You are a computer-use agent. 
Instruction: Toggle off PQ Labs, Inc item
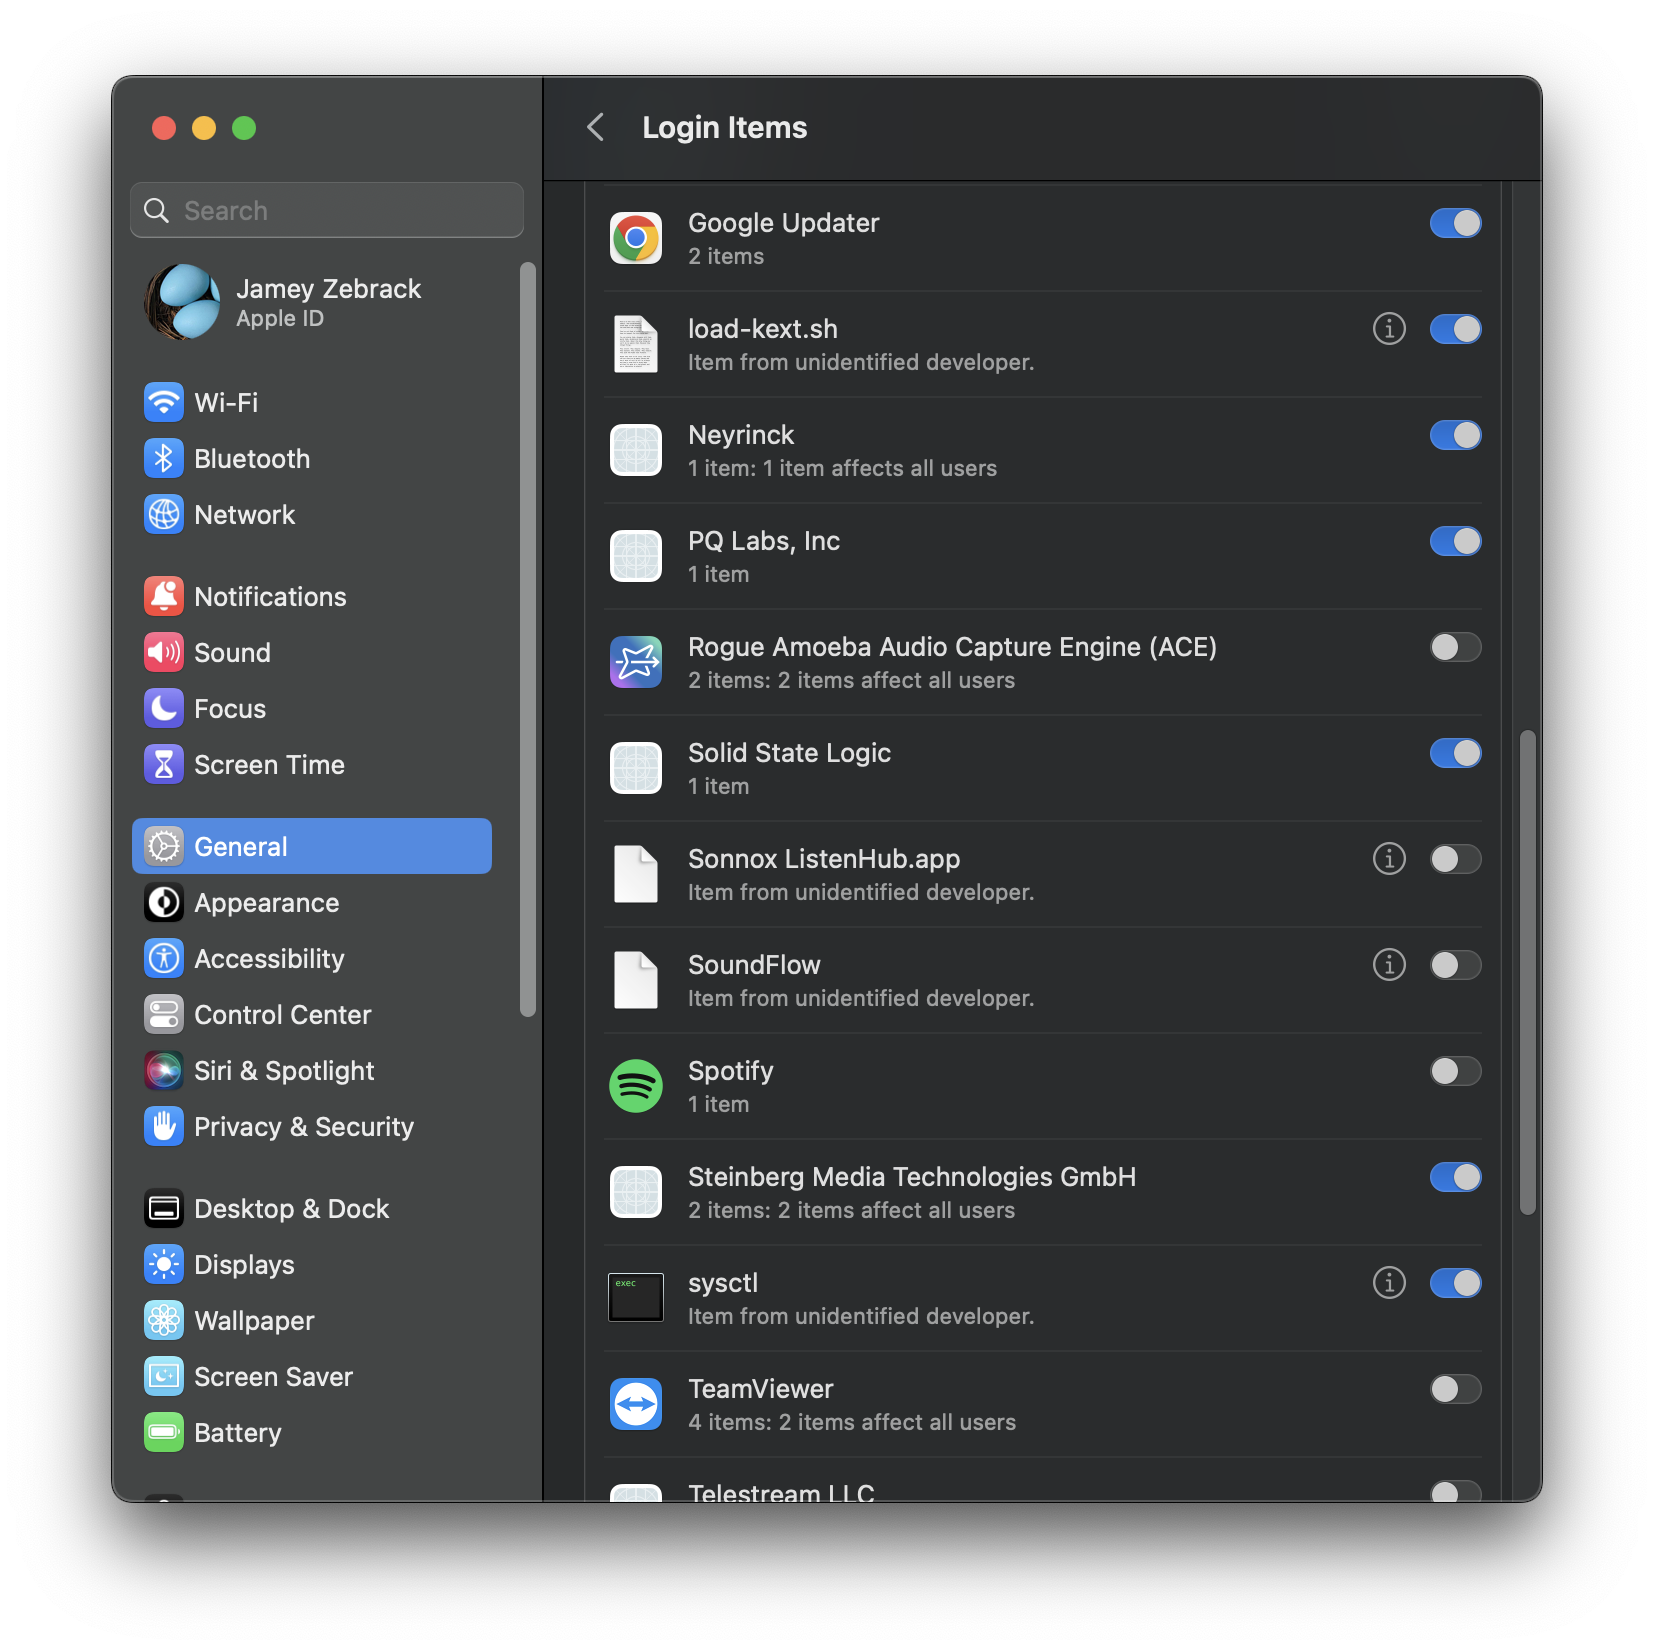pos(1455,541)
